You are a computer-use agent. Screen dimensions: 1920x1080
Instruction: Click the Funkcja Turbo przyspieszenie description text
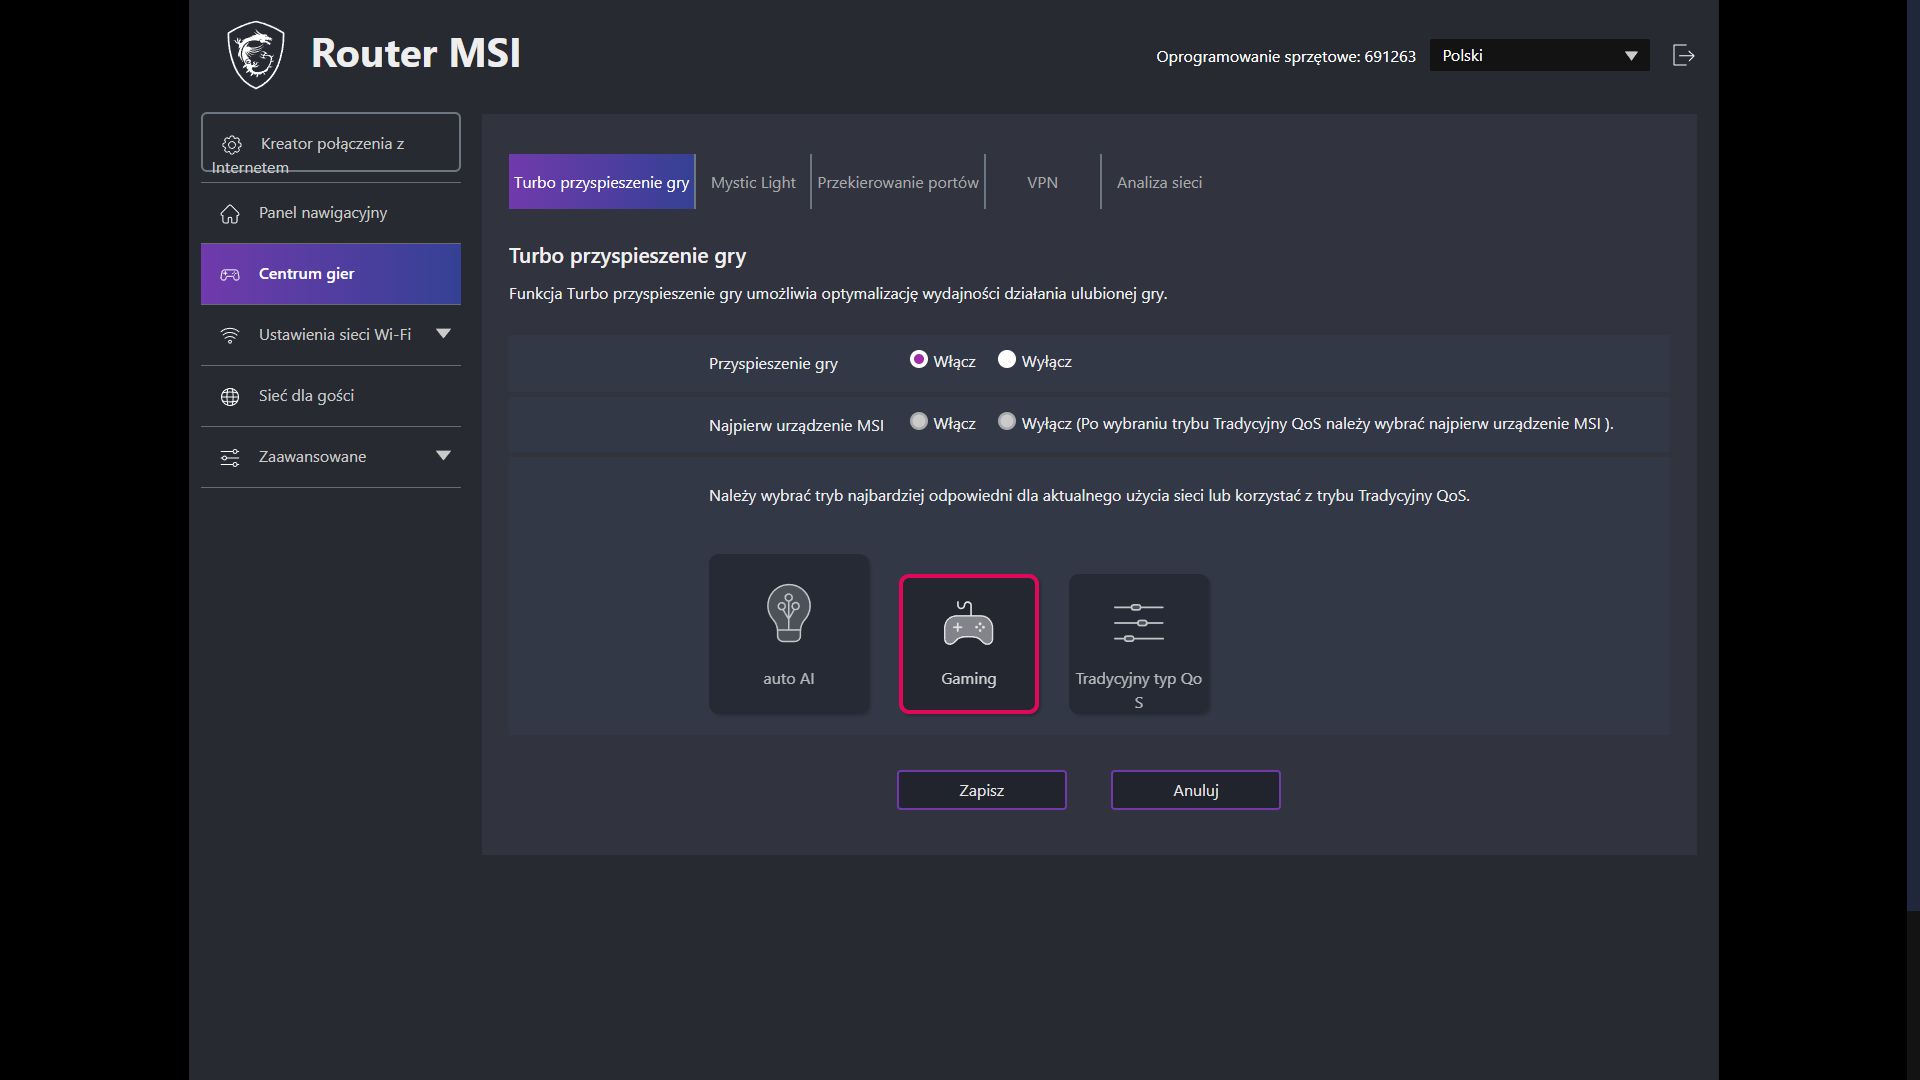838,294
